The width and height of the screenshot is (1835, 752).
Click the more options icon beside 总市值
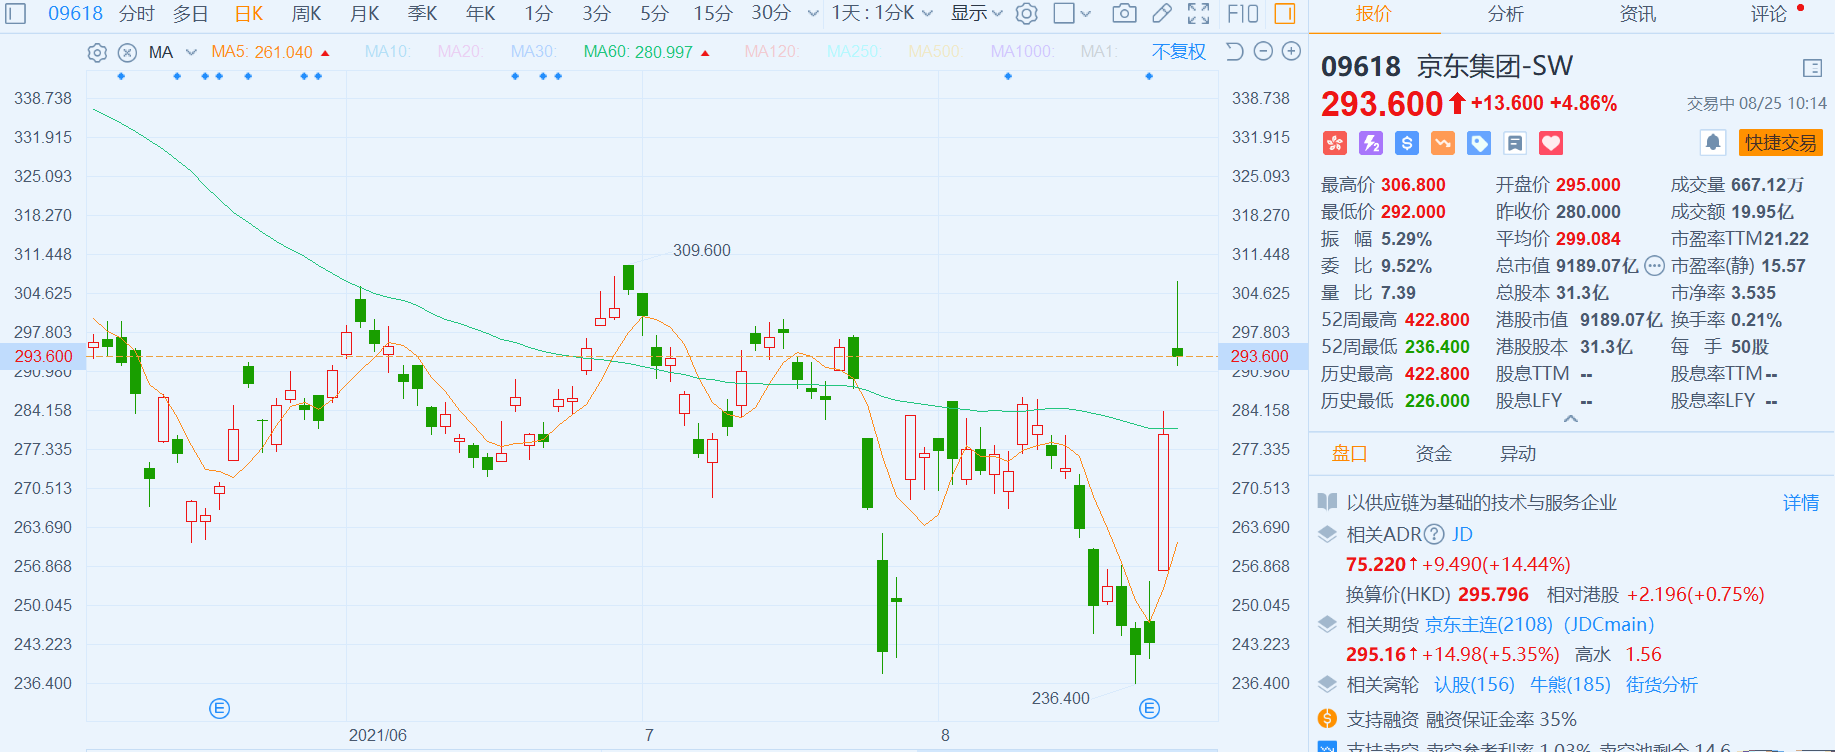[1654, 266]
